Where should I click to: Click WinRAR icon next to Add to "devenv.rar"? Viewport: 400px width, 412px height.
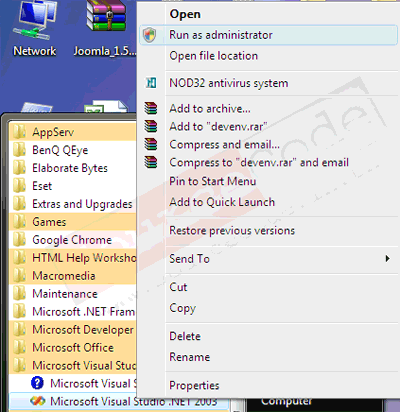tap(151, 126)
